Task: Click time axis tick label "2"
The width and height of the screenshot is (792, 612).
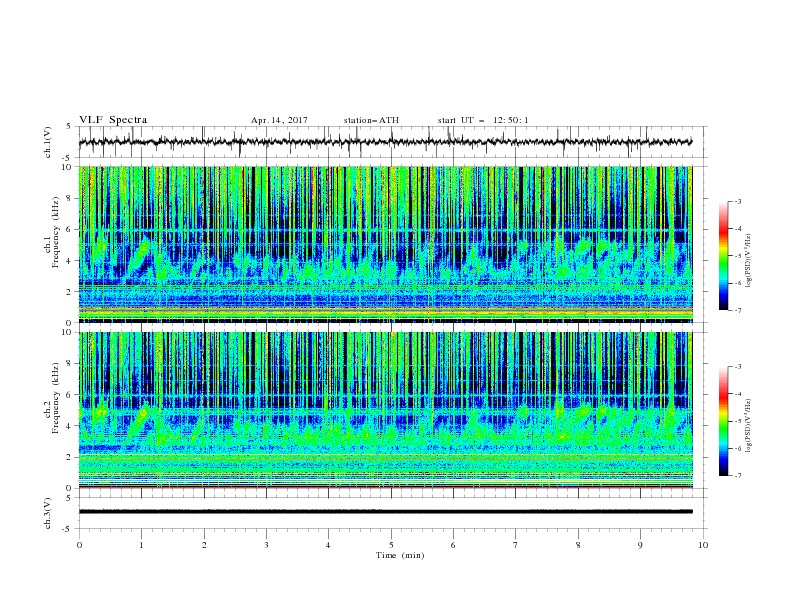Action: click(204, 546)
